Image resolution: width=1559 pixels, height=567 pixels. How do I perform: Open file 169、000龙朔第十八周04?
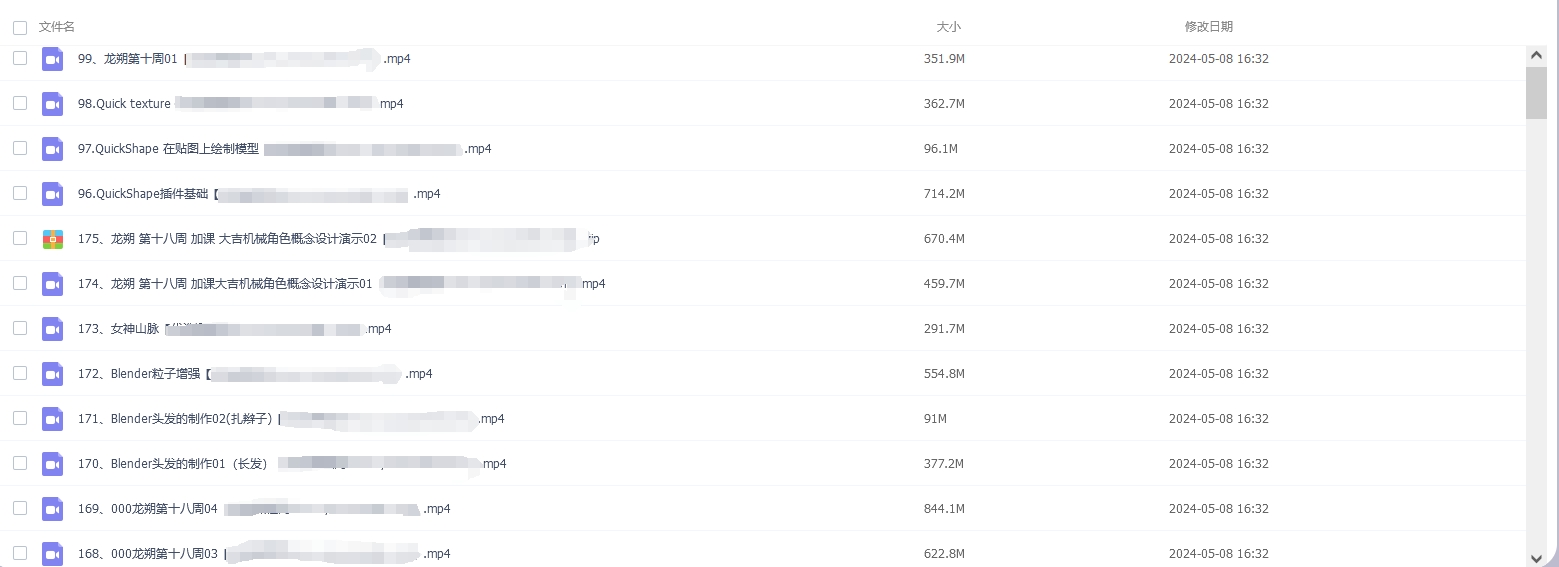pos(264,509)
